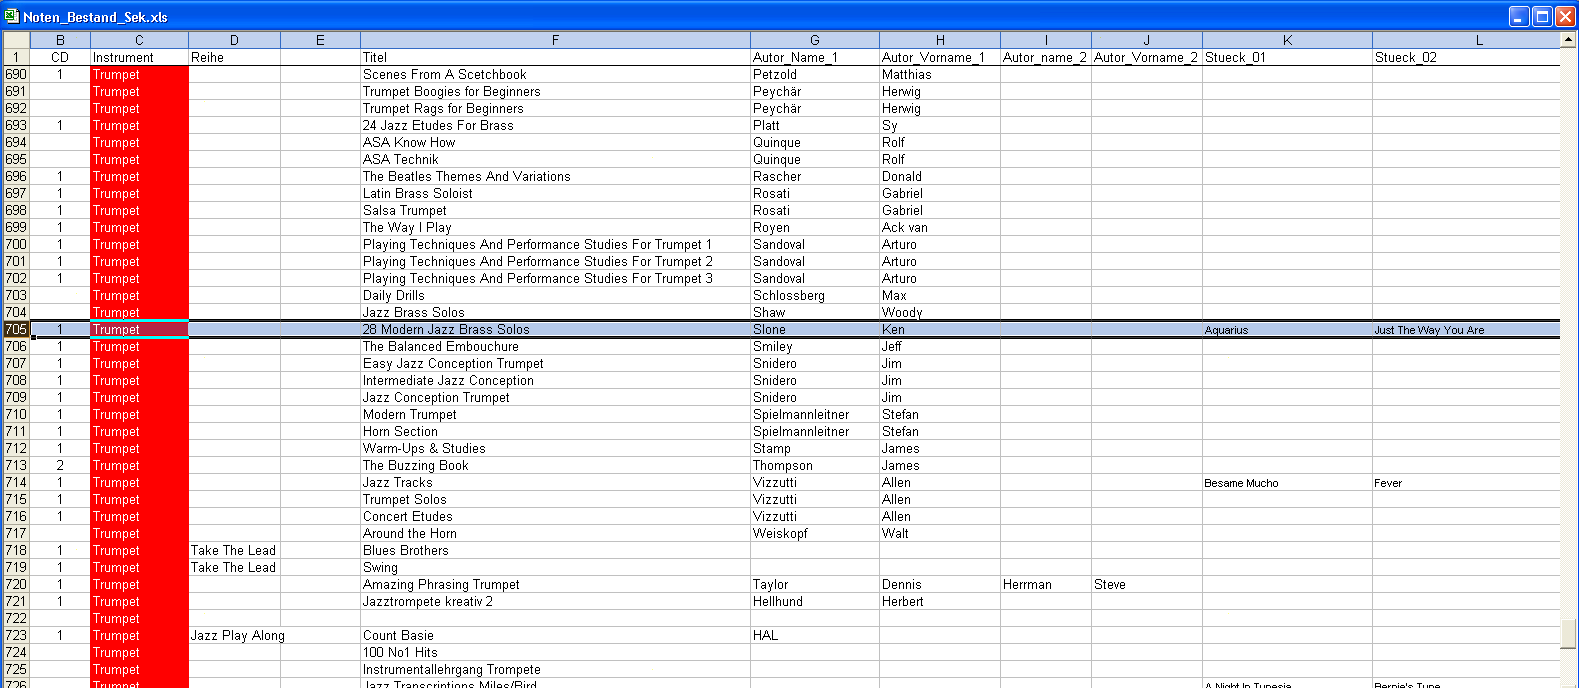Select row 705 header
This screenshot has height=688, width=1579.
[16, 329]
